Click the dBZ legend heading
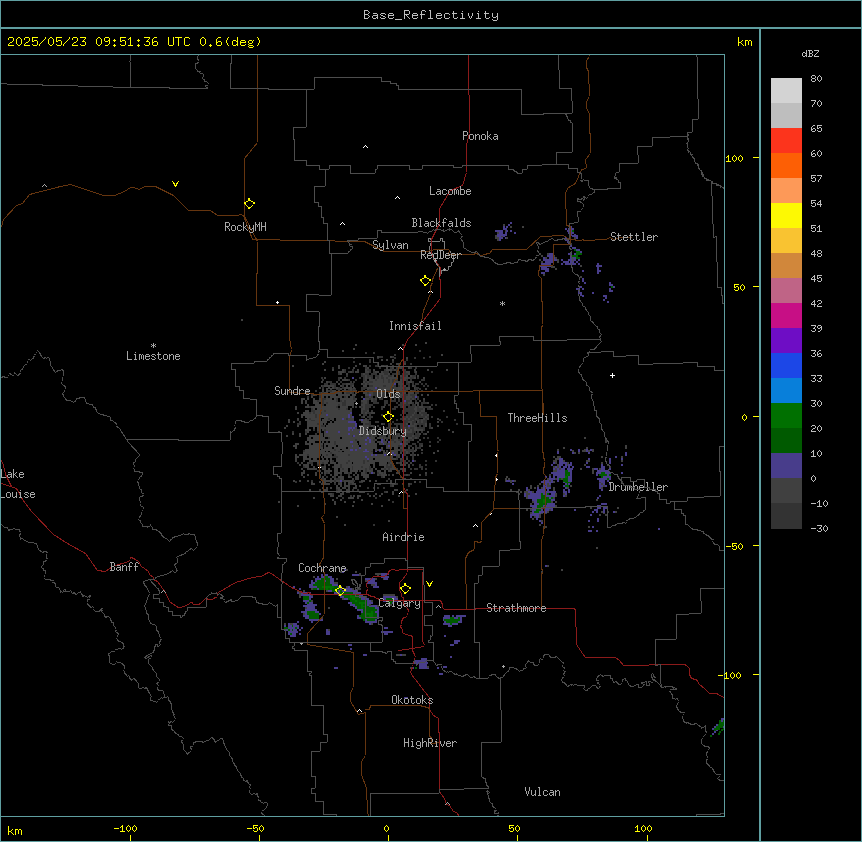 [x=810, y=54]
